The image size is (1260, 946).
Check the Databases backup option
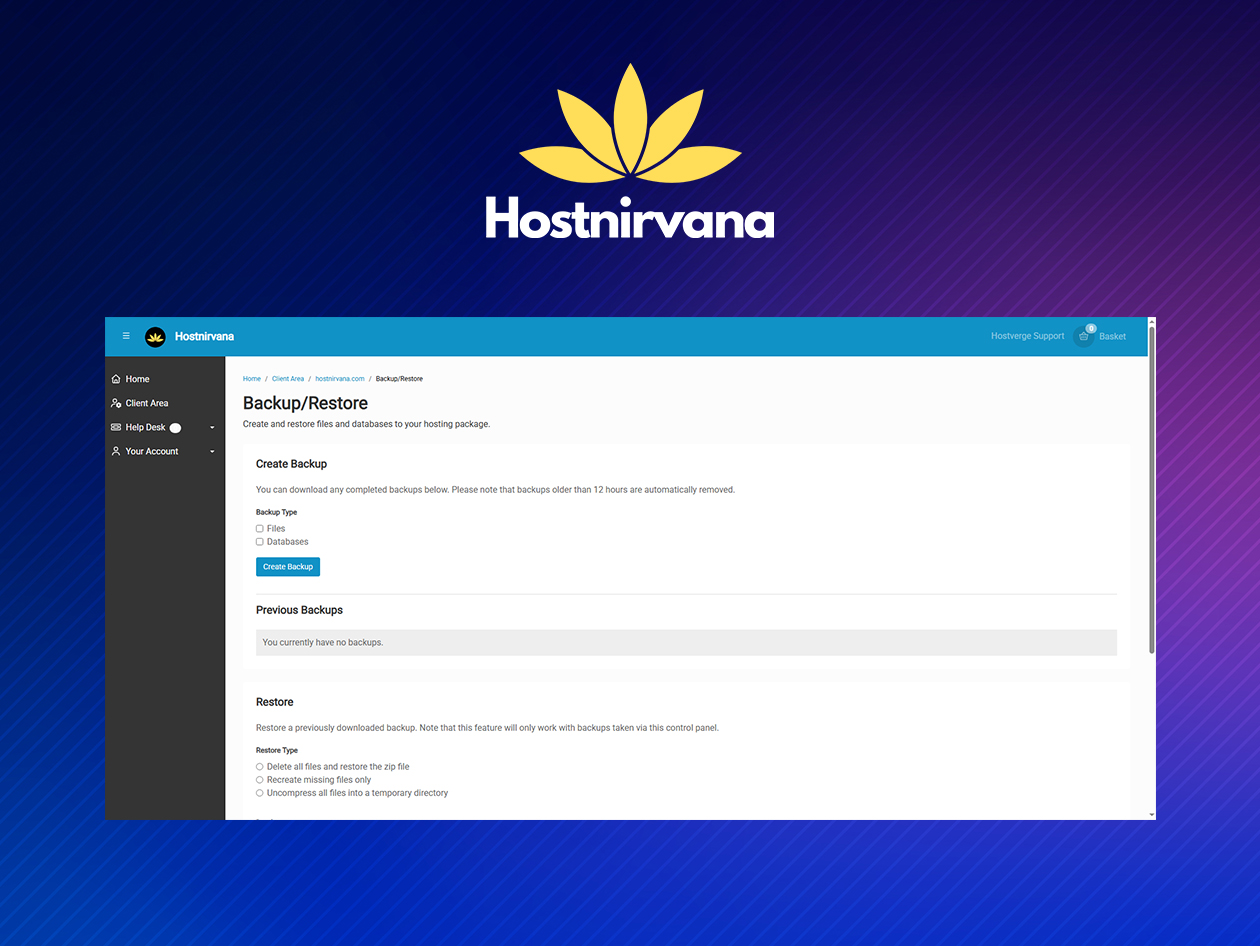coord(259,541)
